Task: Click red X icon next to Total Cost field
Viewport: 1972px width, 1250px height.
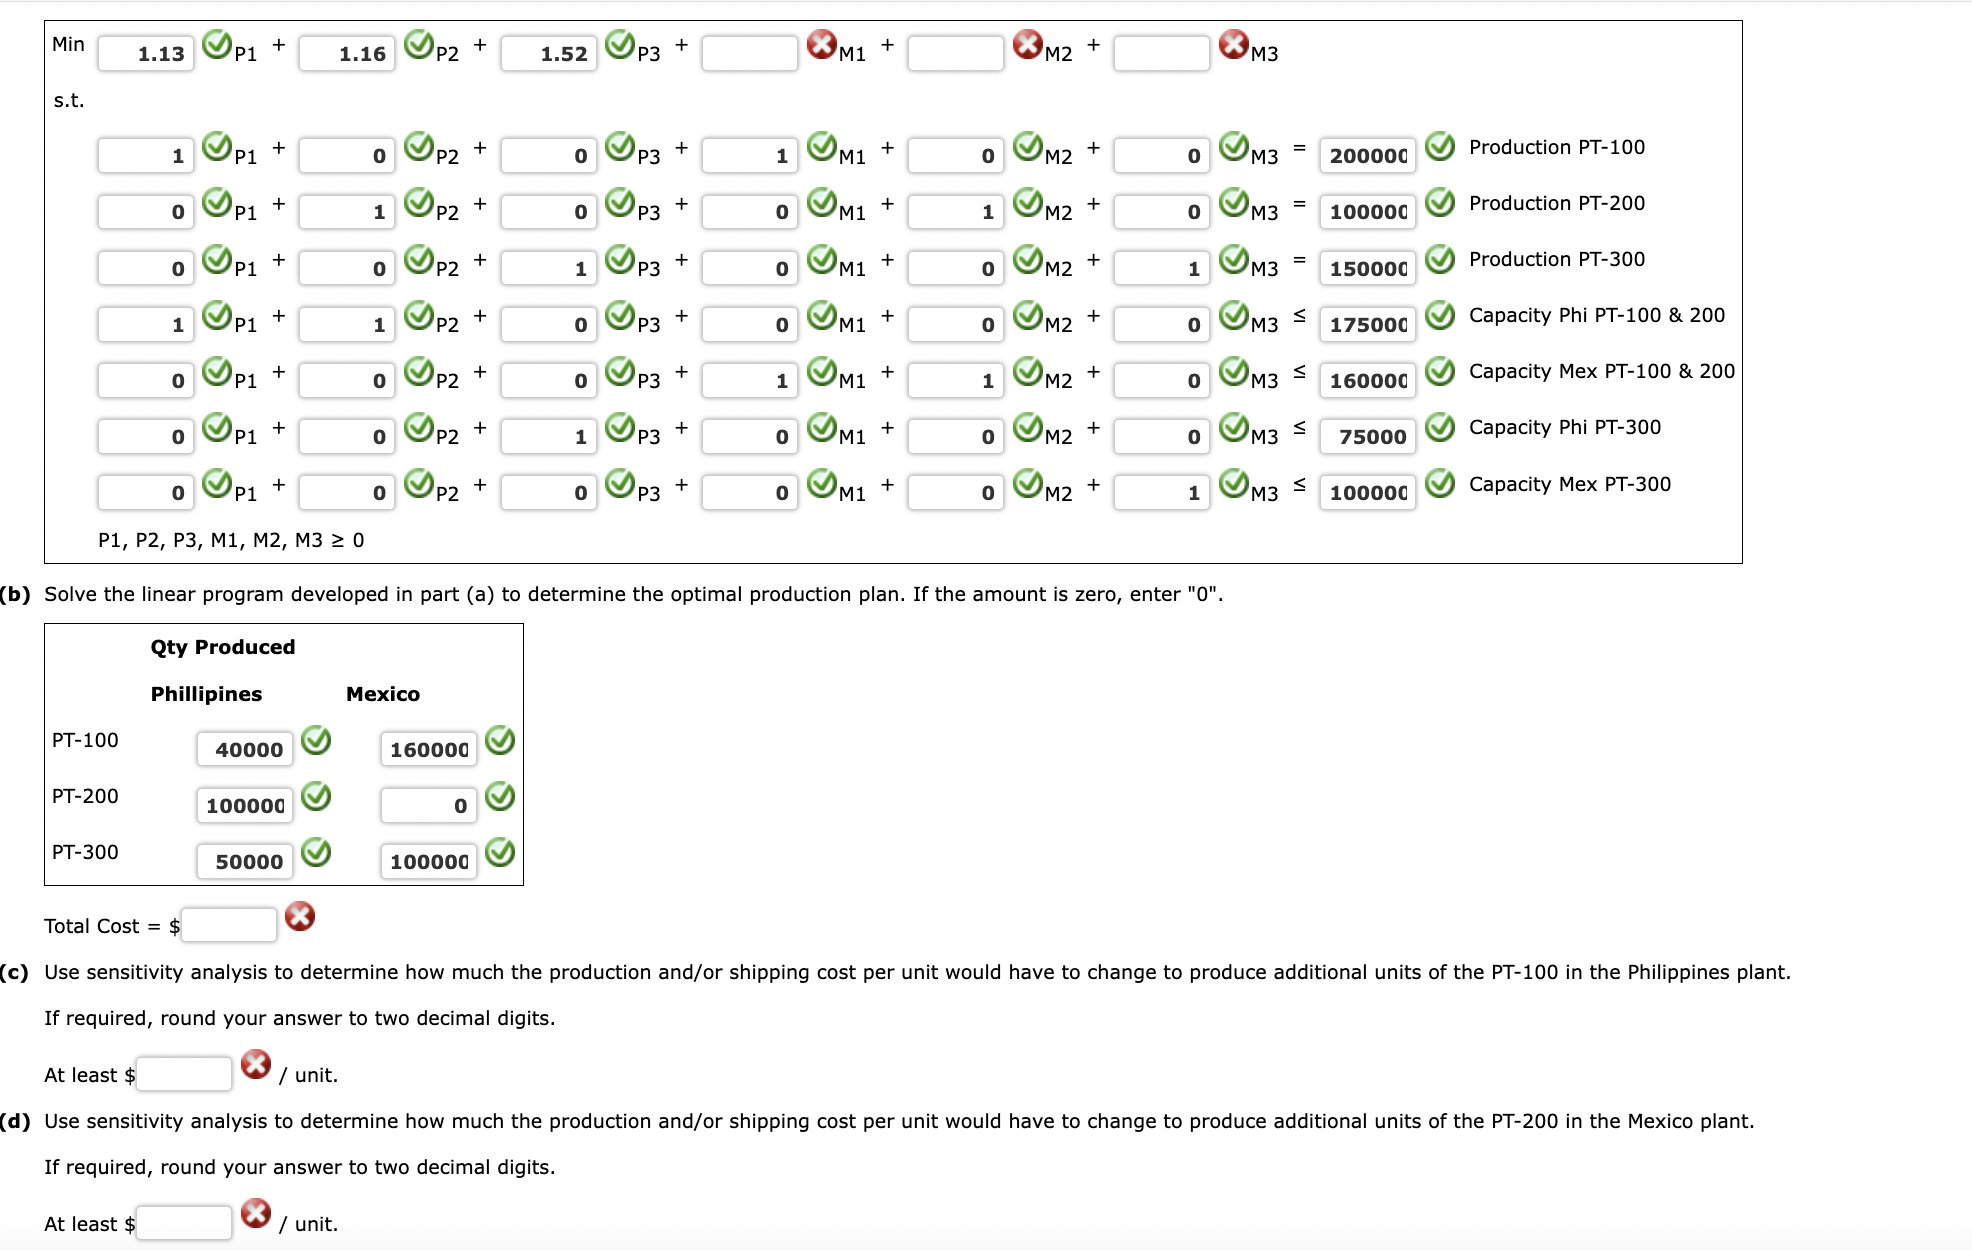Action: point(300,916)
